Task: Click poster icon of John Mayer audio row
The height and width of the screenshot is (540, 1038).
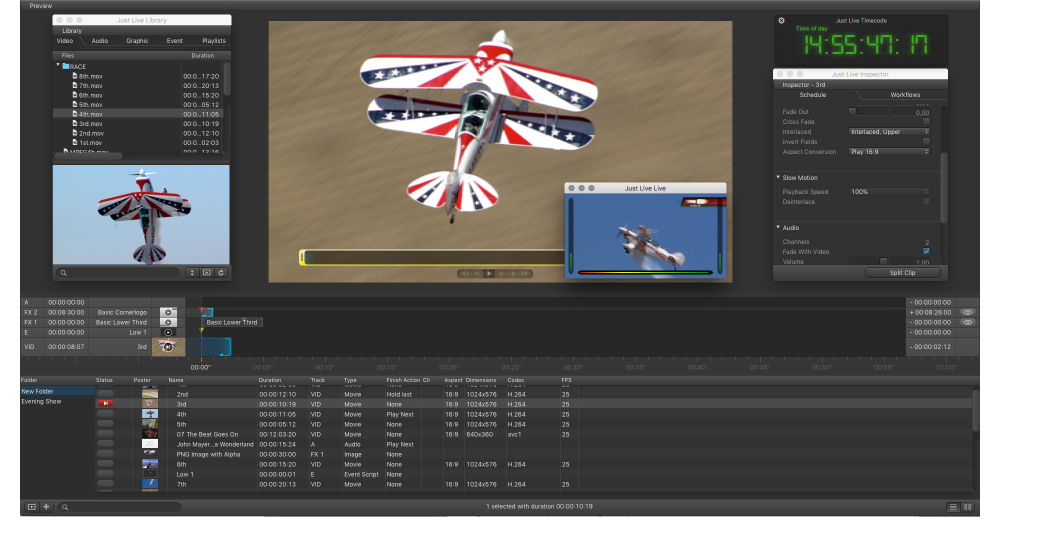Action: pos(150,444)
